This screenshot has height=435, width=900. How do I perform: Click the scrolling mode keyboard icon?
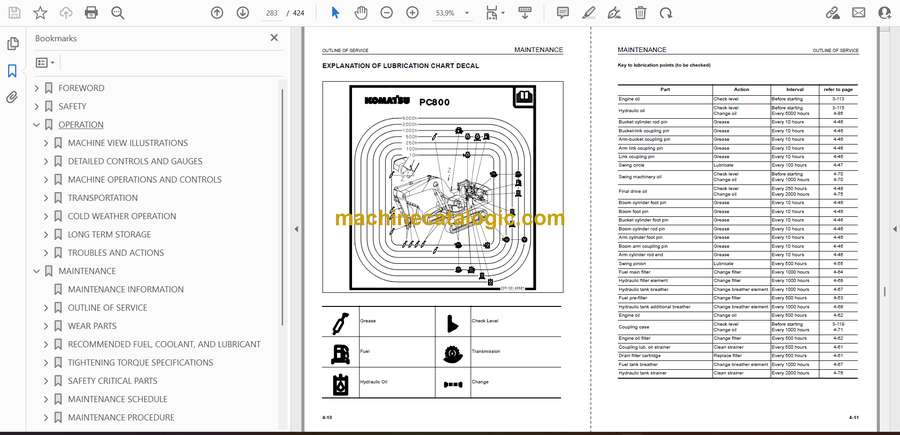click(x=524, y=13)
